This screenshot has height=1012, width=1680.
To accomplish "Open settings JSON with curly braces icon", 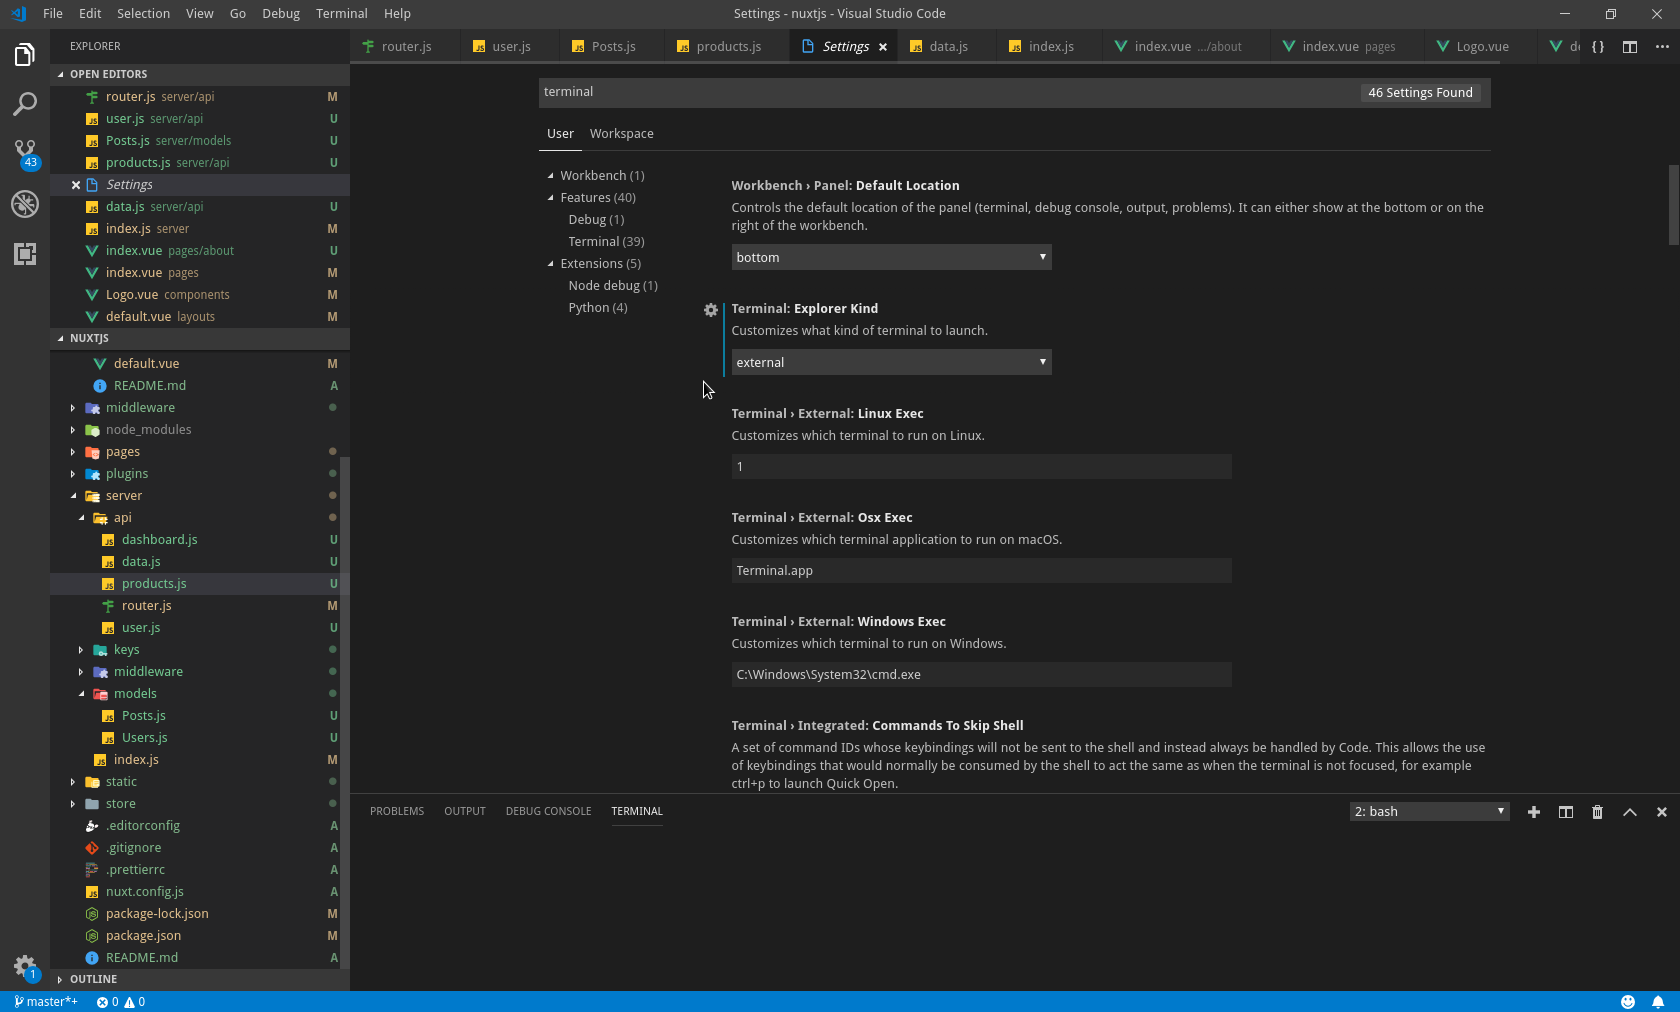I will pyautogui.click(x=1598, y=47).
